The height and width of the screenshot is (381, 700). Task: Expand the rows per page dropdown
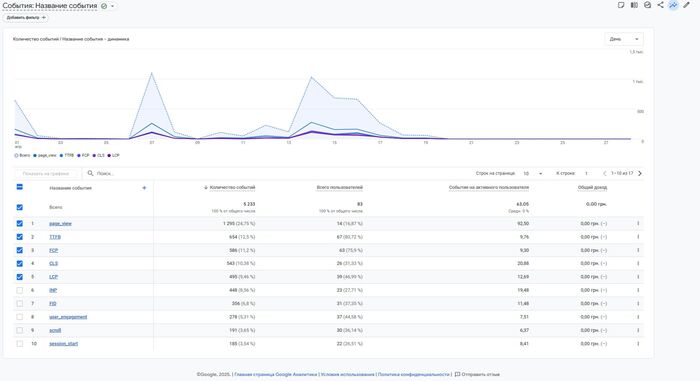click(533, 173)
